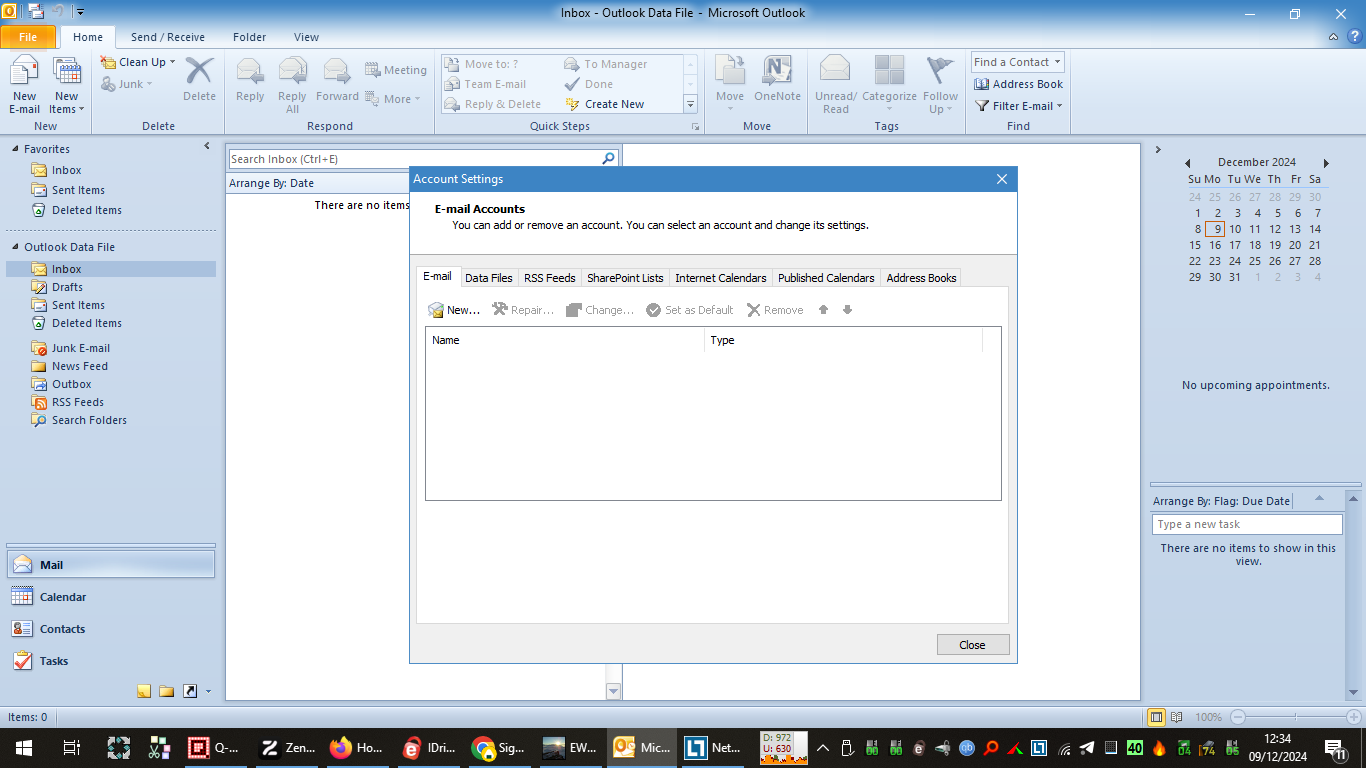The height and width of the screenshot is (768, 1366).
Task: Click the Close button in Account Settings
Action: [x=973, y=645]
